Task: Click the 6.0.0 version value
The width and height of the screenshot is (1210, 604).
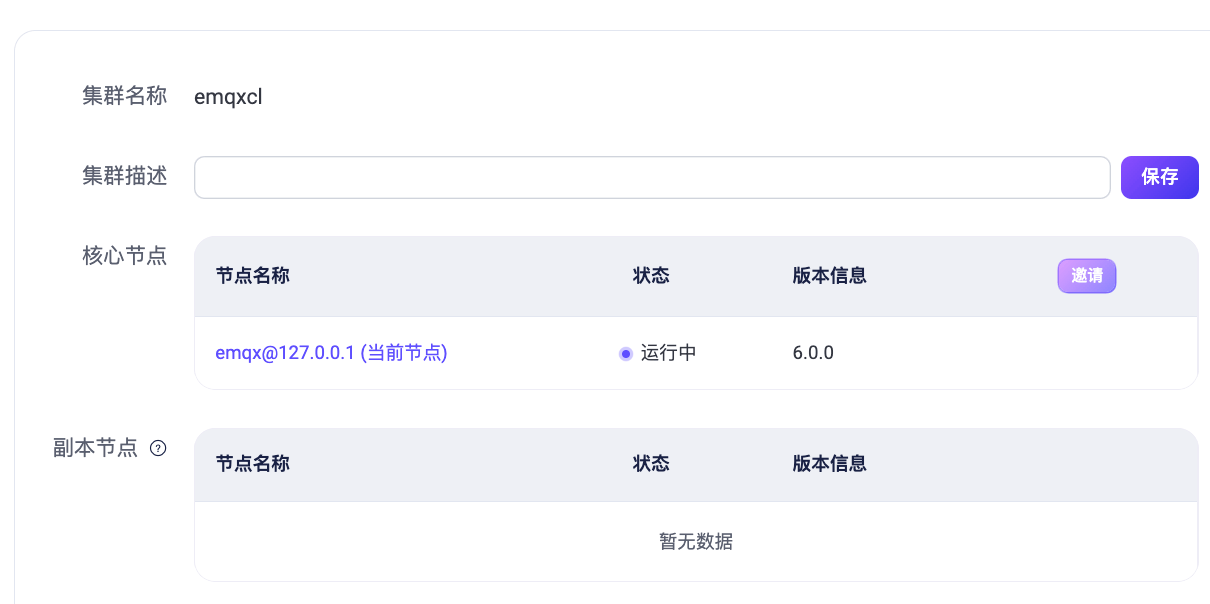Action: (x=813, y=353)
